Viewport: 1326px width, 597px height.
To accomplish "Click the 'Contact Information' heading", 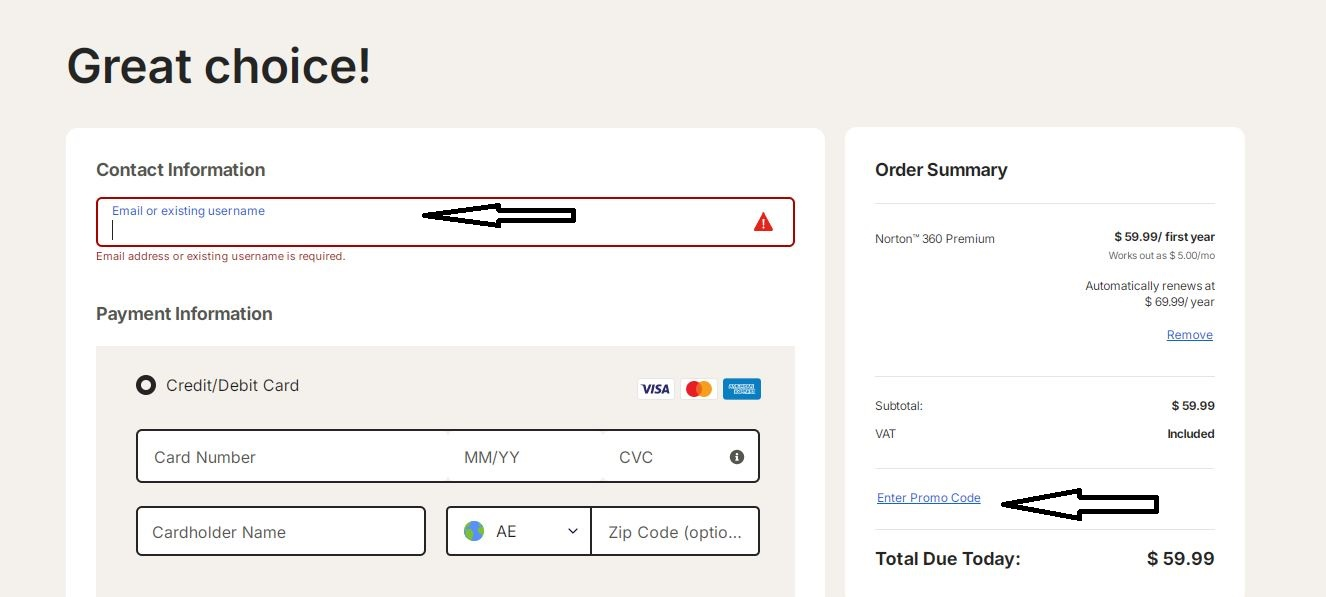I will [181, 170].
